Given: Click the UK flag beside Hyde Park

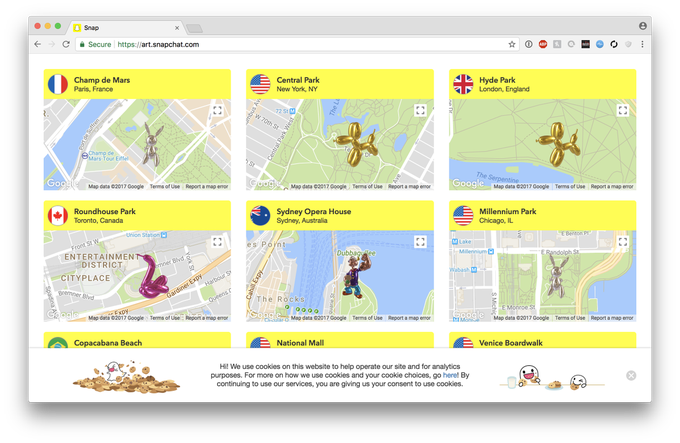Looking at the screenshot, I should pyautogui.click(x=463, y=84).
